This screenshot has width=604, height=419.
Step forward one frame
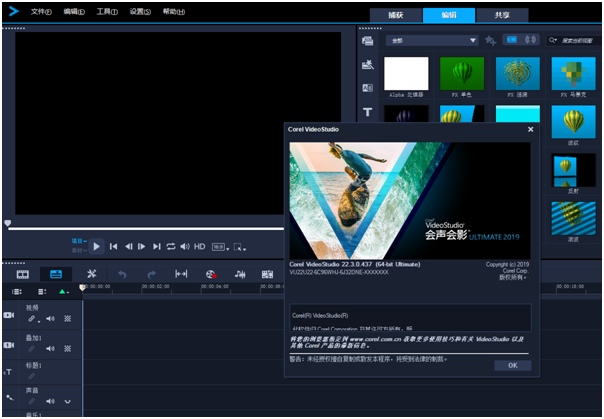142,246
